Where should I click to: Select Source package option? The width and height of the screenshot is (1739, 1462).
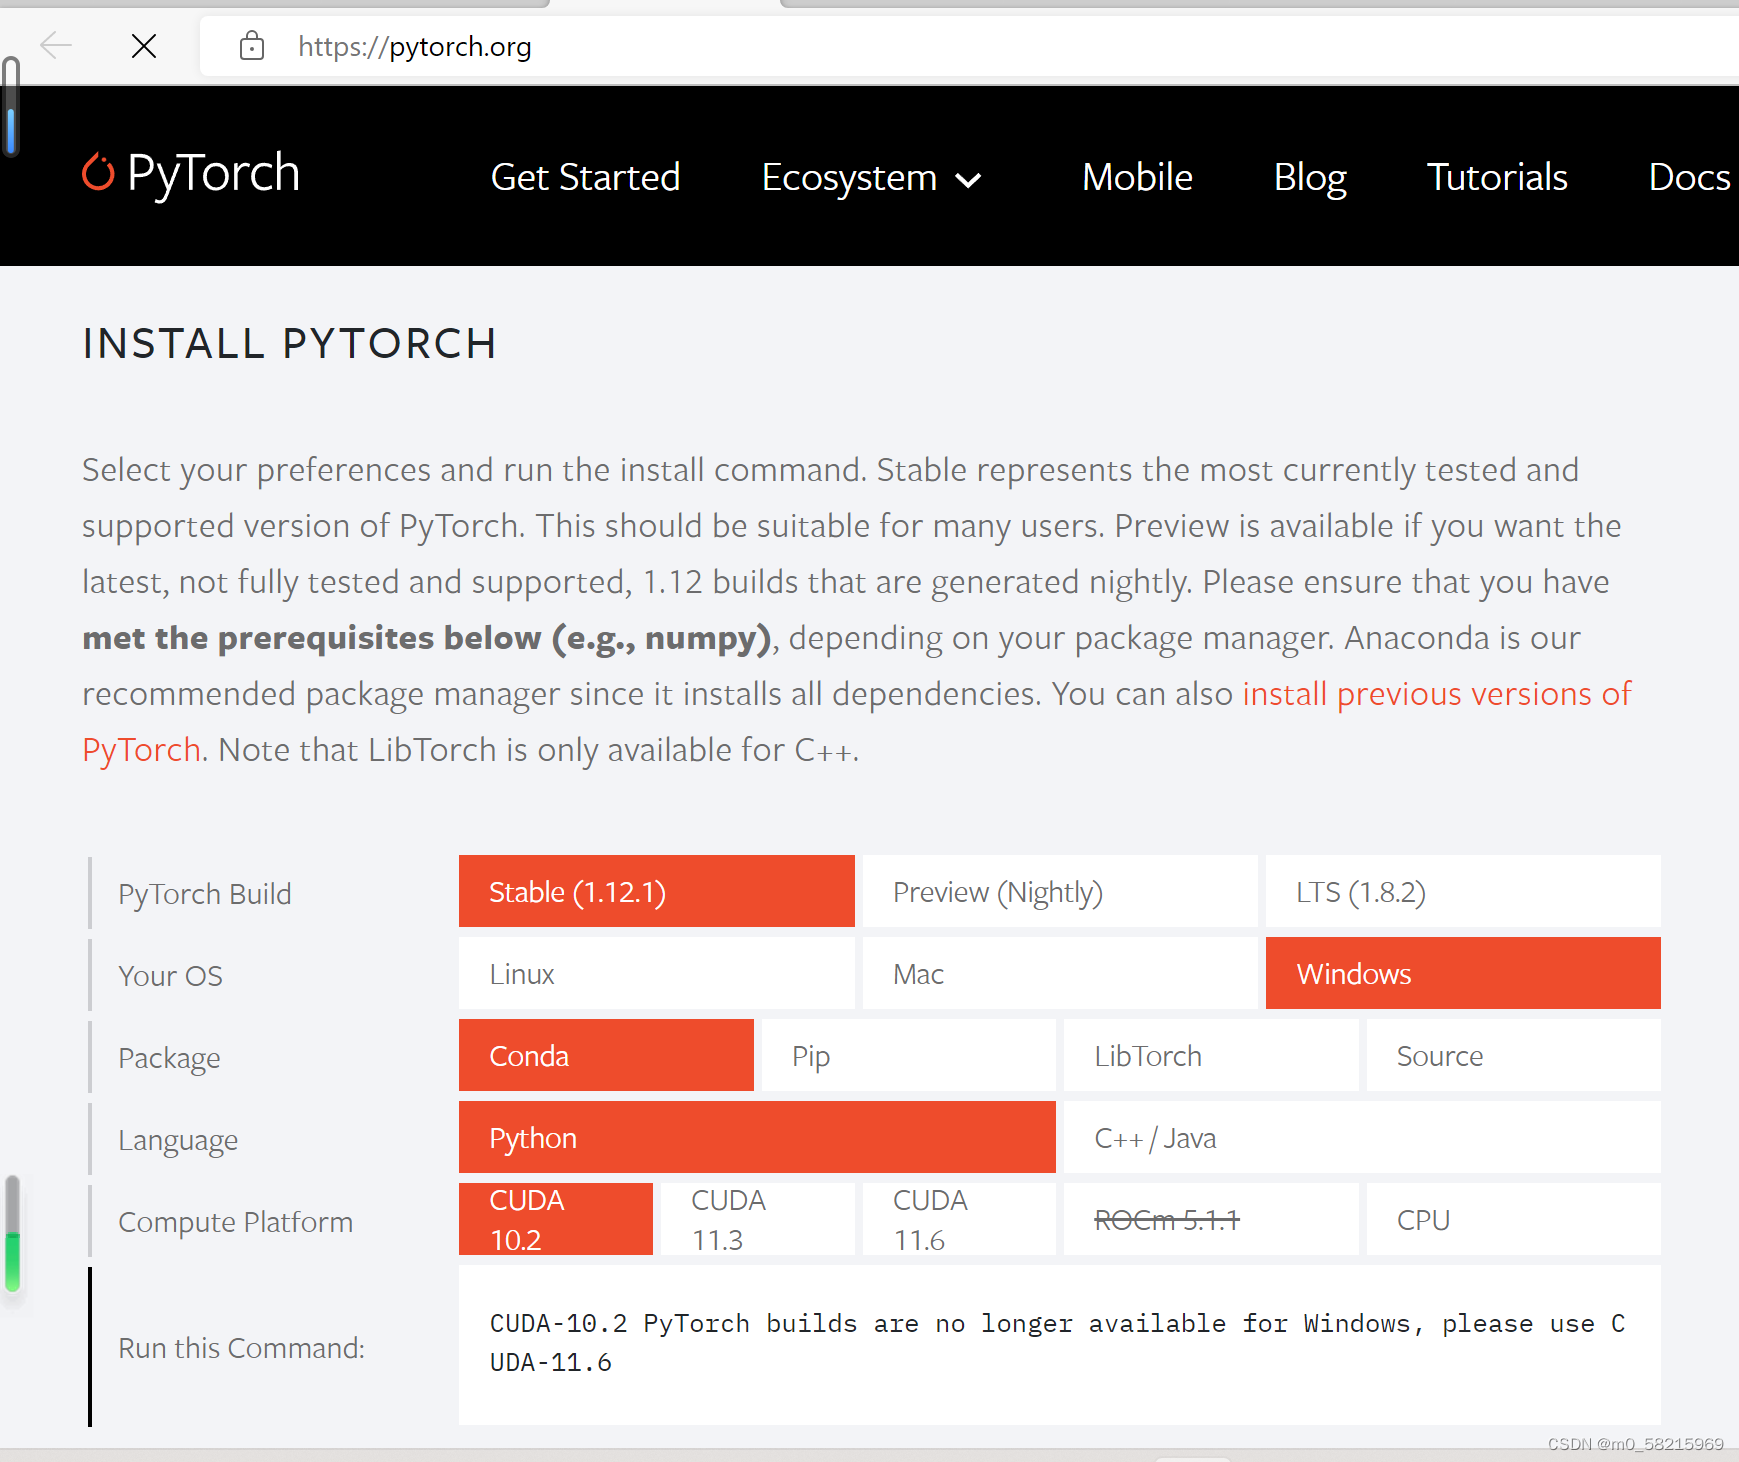(x=1514, y=1055)
